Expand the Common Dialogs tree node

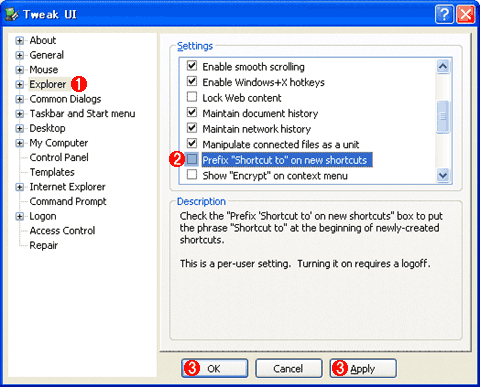[x=19, y=99]
